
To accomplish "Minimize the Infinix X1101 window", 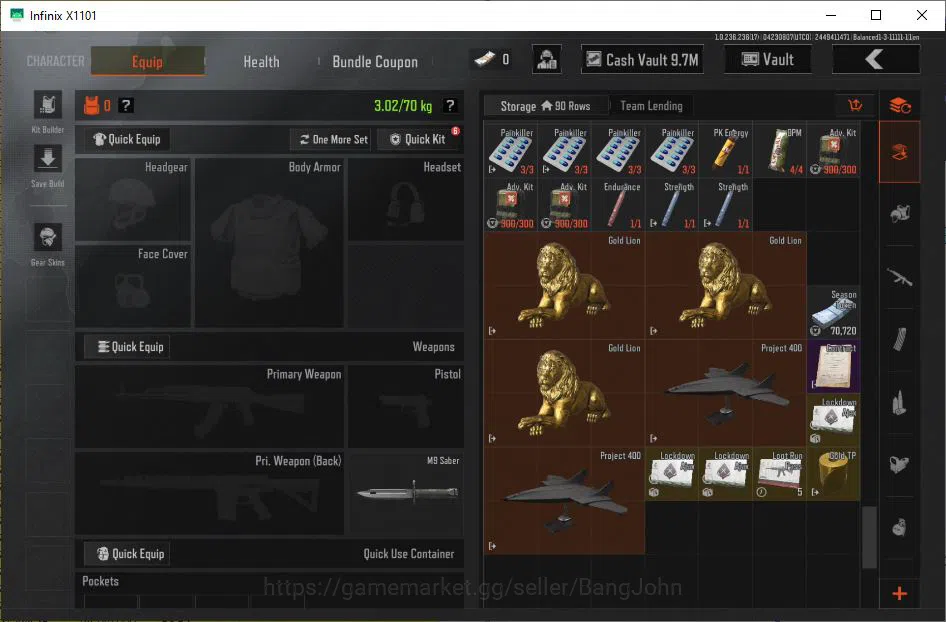I will [831, 15].
